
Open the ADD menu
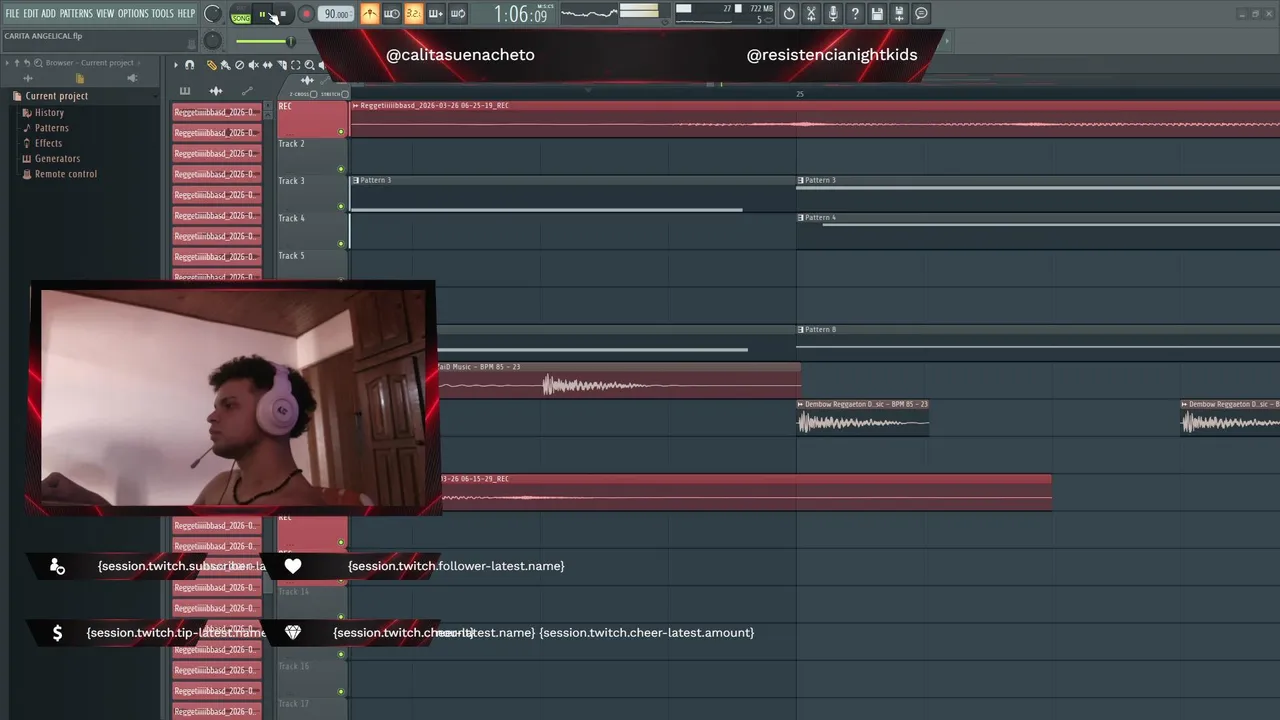pyautogui.click(x=49, y=14)
